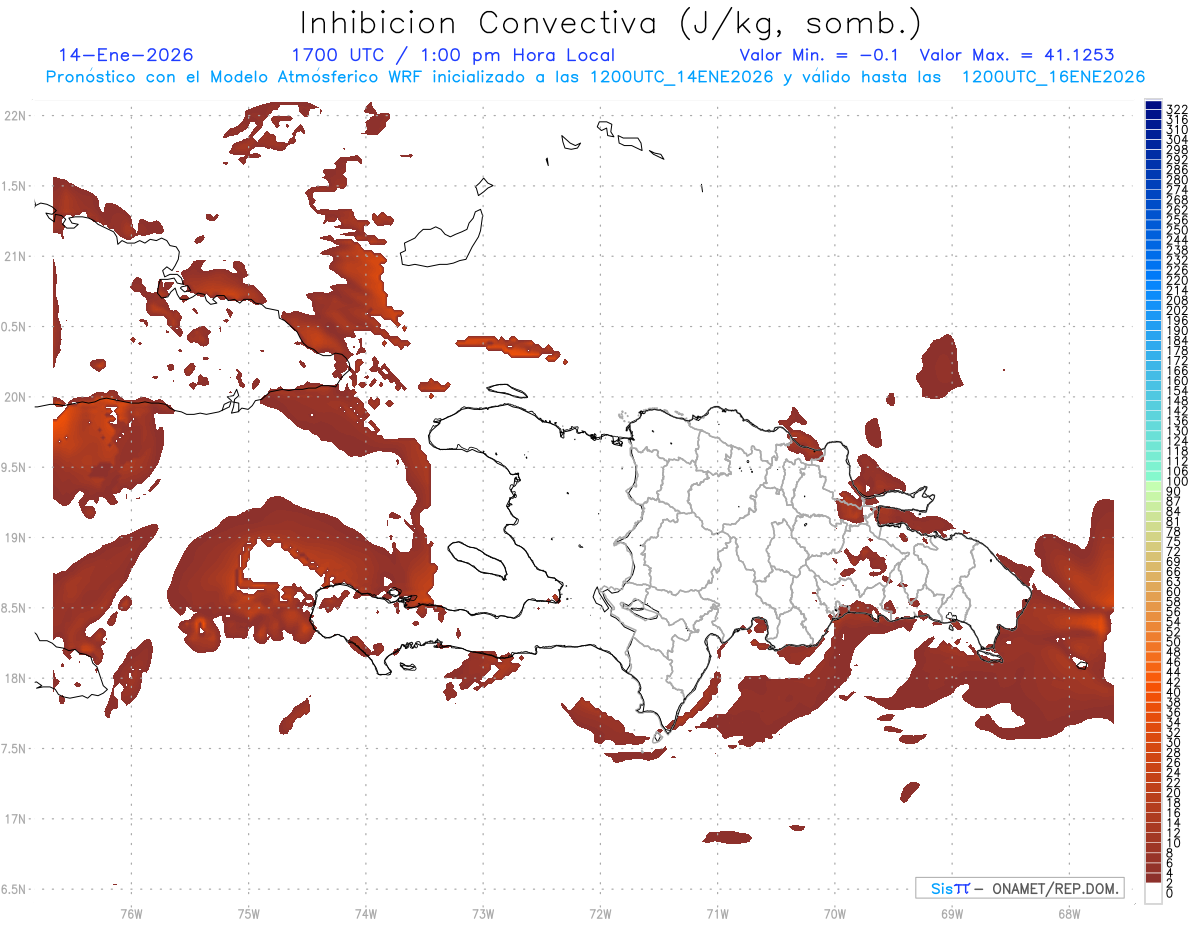
Task: Click the white swatch labeled 0
Action: [1153, 893]
